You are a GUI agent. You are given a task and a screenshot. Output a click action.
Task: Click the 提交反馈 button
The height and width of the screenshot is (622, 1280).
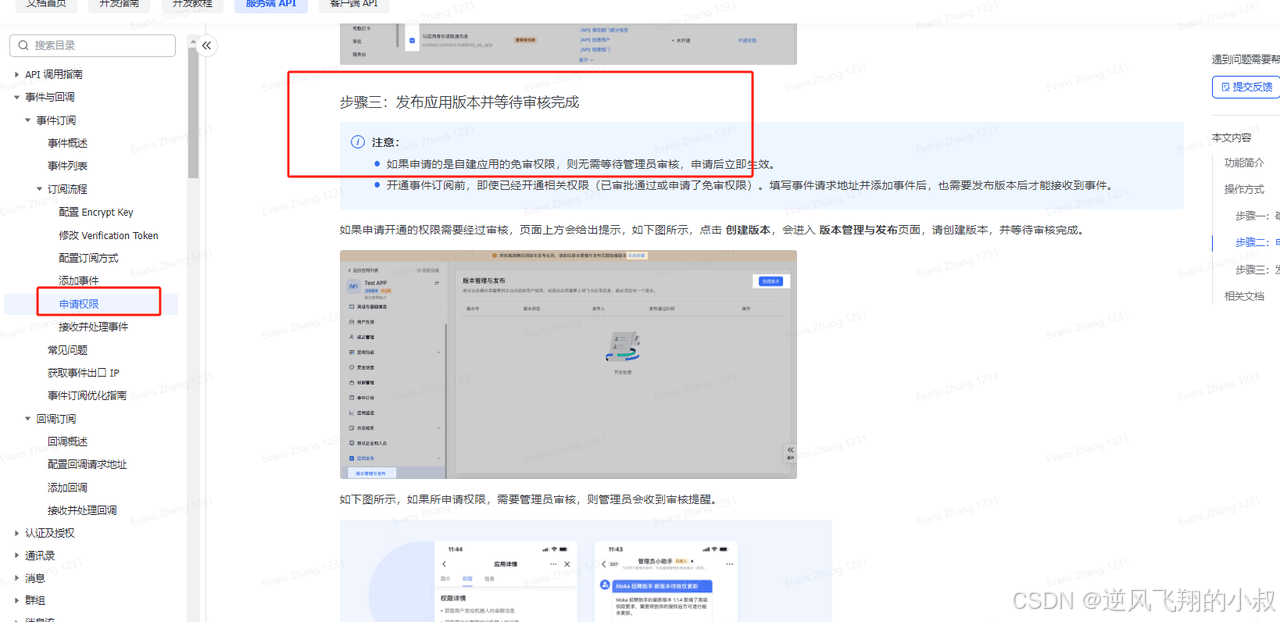click(1246, 87)
